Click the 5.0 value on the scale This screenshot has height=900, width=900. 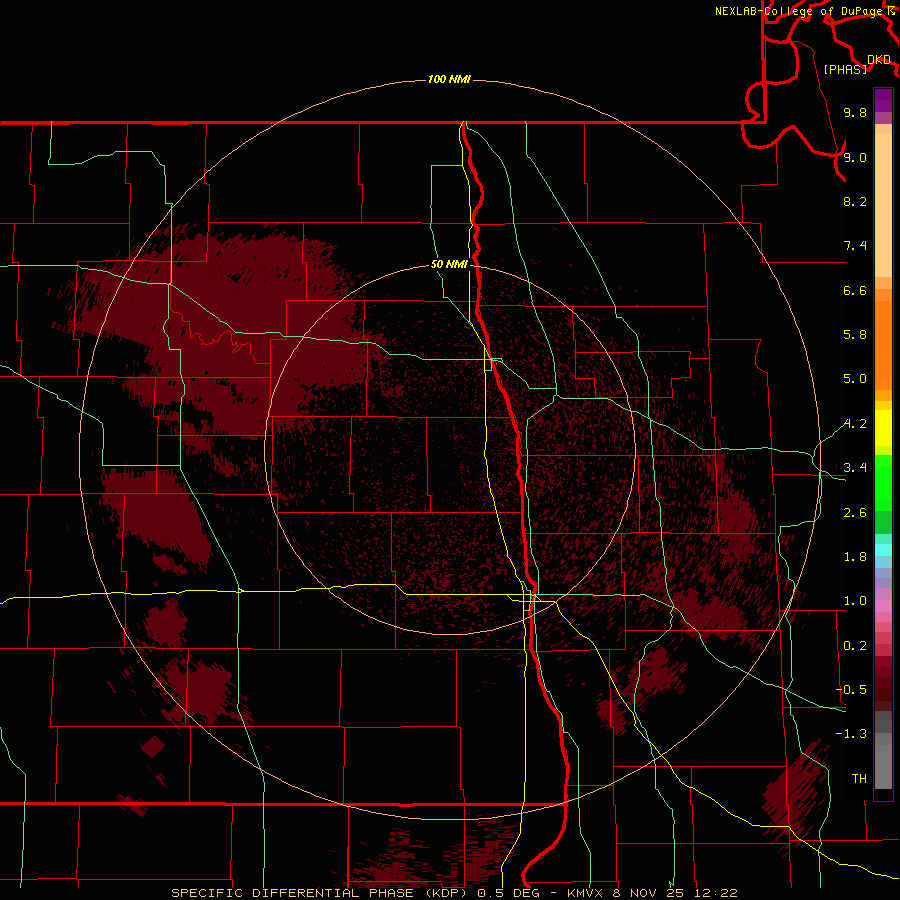tap(855, 379)
